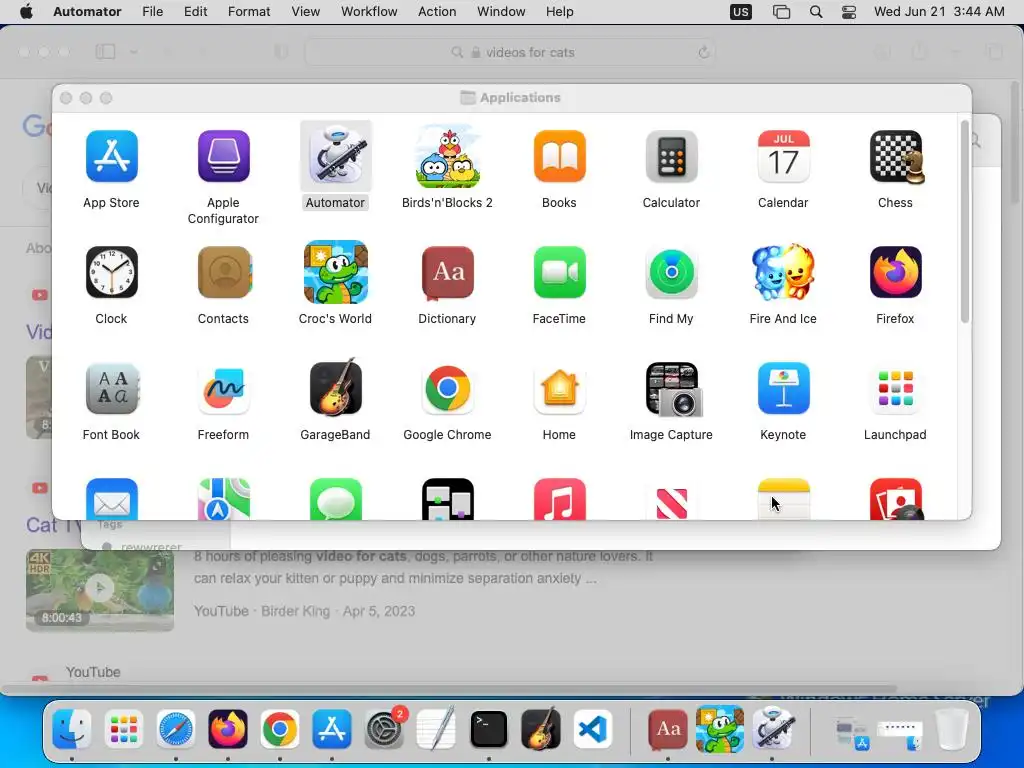Viewport: 1024px width, 768px height.
Task: Select the Maps app icon
Action: (223, 499)
